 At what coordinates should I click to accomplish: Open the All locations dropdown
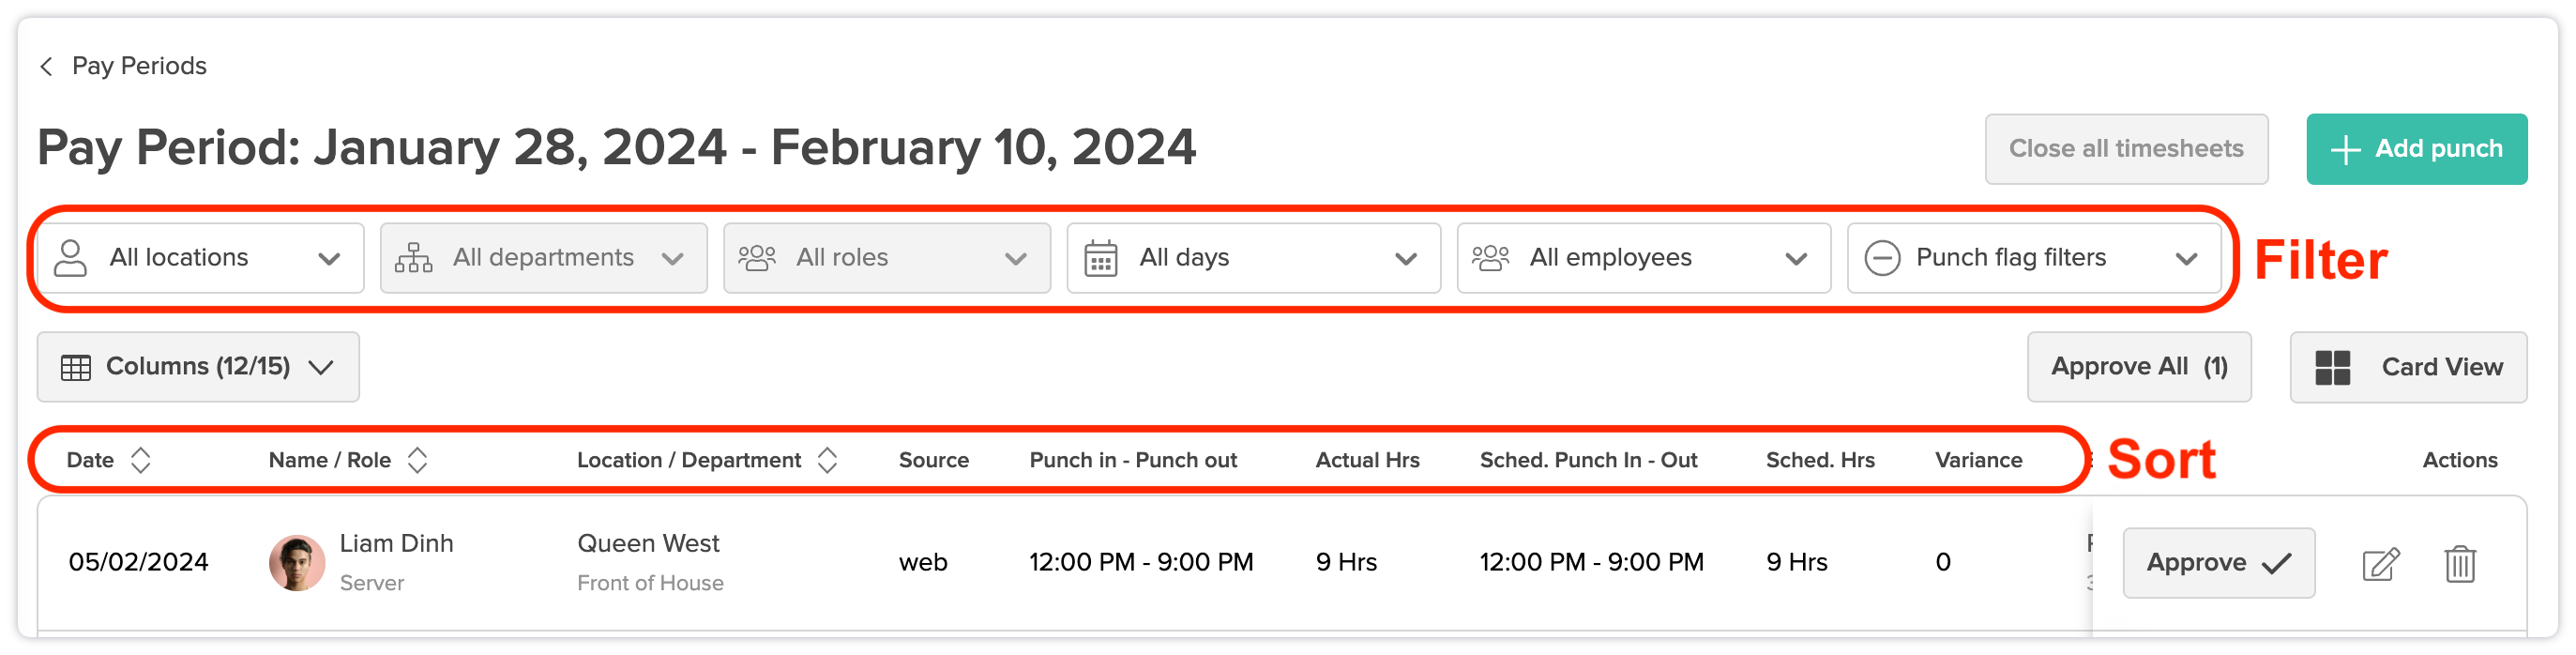click(x=200, y=258)
